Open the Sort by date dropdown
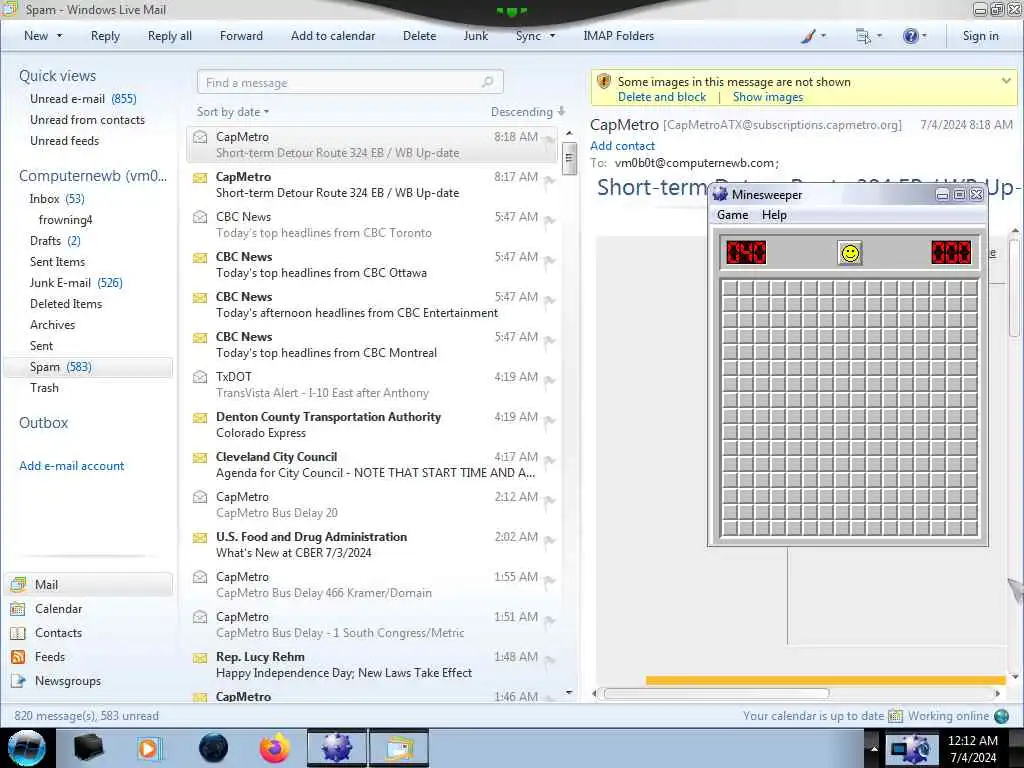The image size is (1024, 768). [233, 112]
